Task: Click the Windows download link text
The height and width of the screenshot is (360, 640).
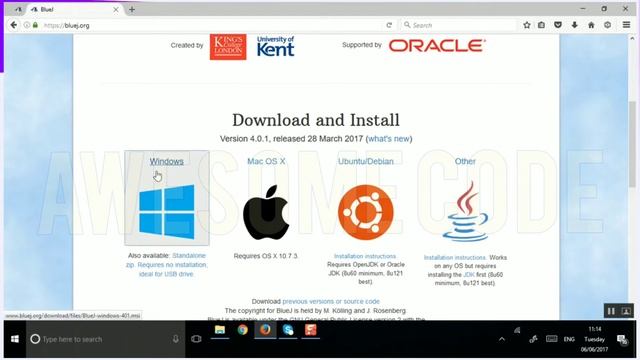Action: point(167,162)
